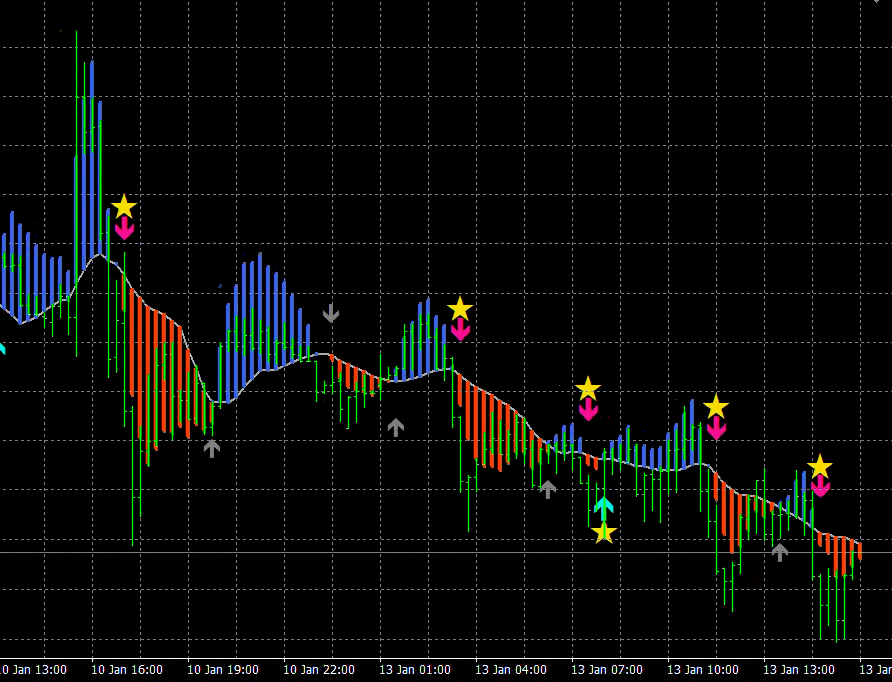
Task: Click the 10 Jan 19:00 time axis label
Action: 223,669
